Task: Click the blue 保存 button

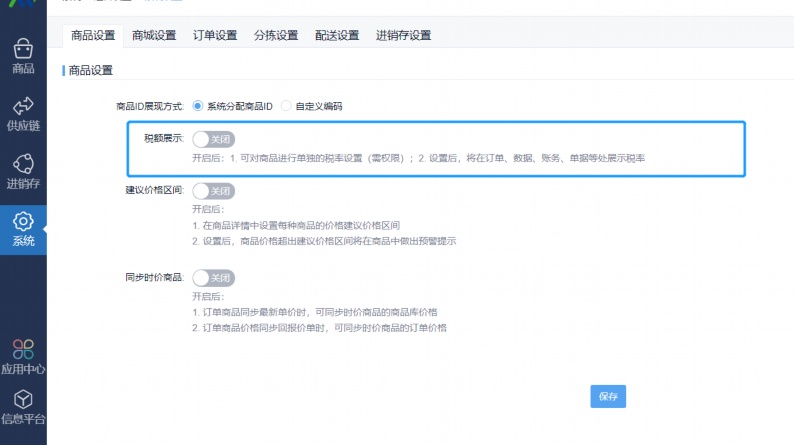Action: [x=608, y=396]
